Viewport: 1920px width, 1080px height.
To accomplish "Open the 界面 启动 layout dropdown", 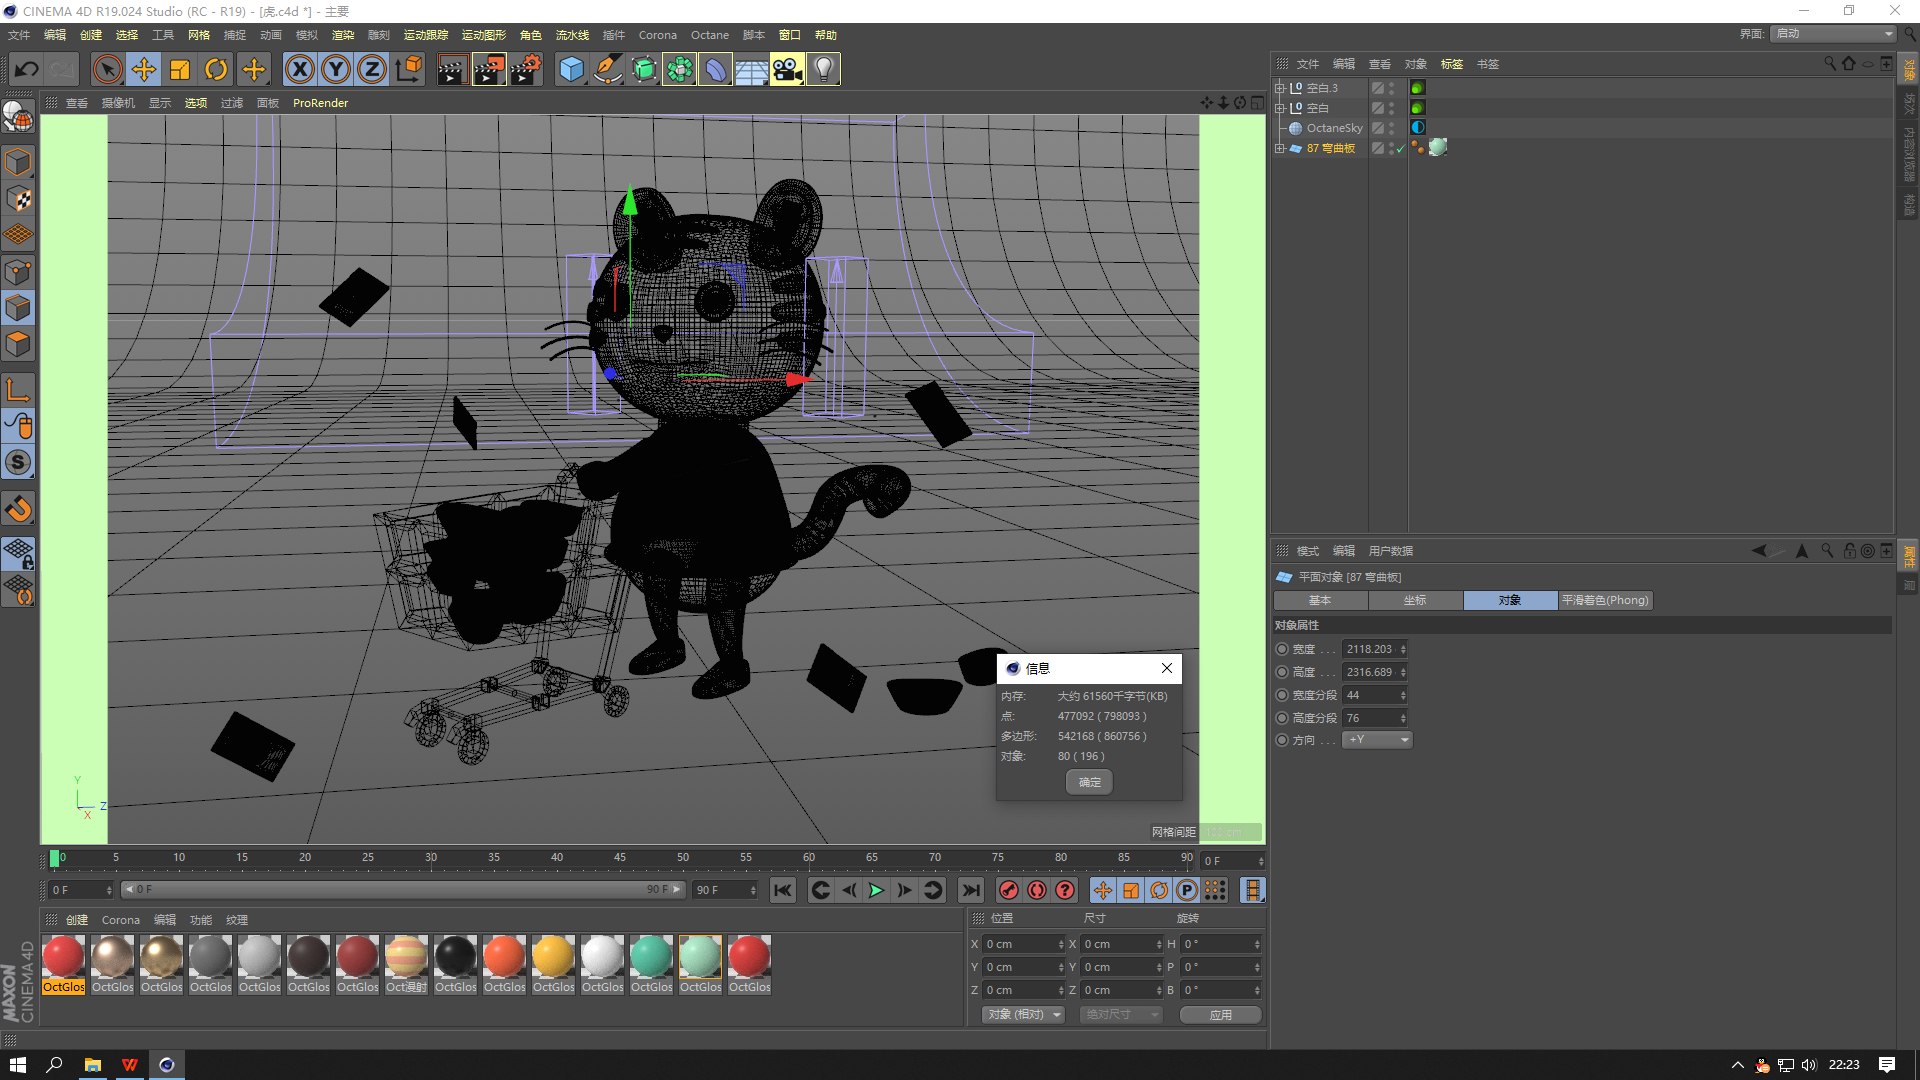I will [x=1834, y=34].
